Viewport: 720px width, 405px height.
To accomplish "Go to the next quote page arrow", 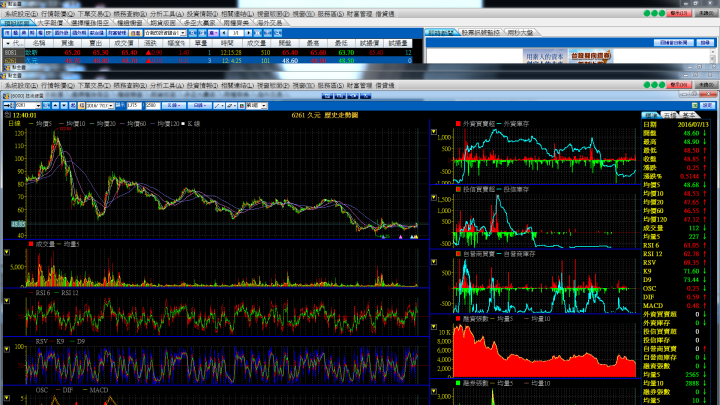I will [x=248, y=33].
